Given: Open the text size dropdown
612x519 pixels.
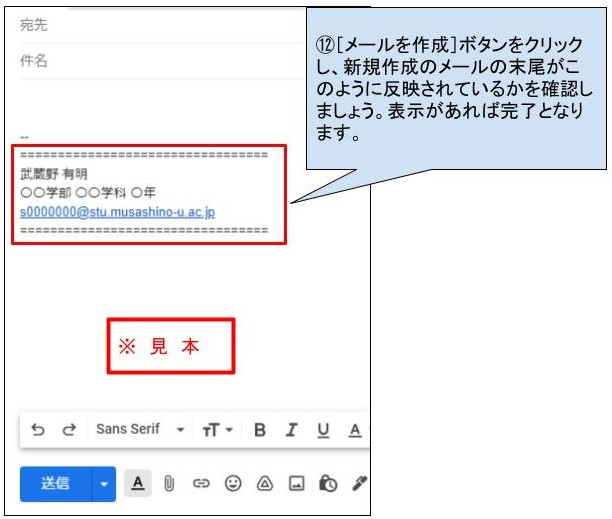Looking at the screenshot, I should (x=217, y=430).
